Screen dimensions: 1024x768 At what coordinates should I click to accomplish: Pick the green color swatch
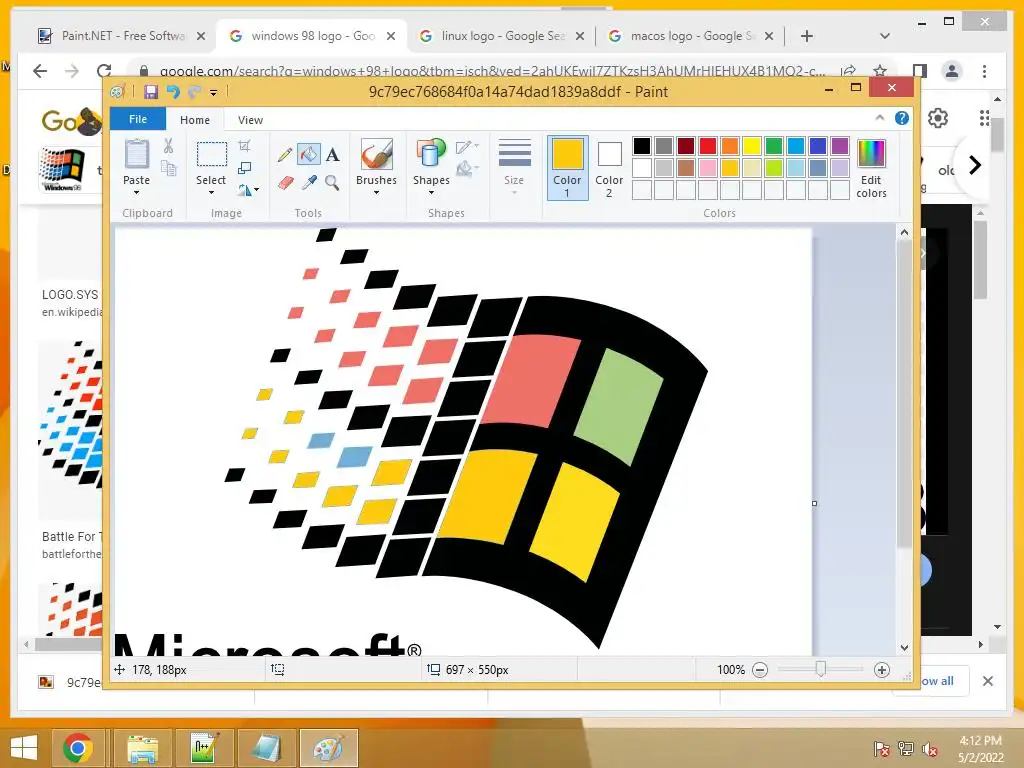pos(774,146)
